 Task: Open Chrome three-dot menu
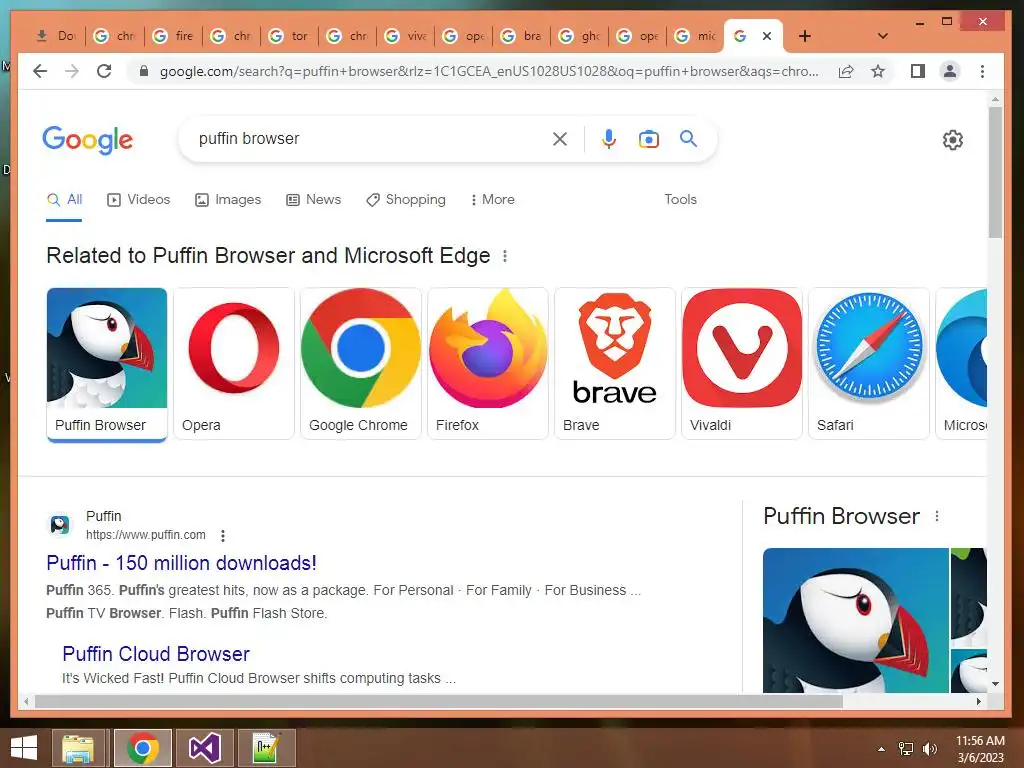982,71
